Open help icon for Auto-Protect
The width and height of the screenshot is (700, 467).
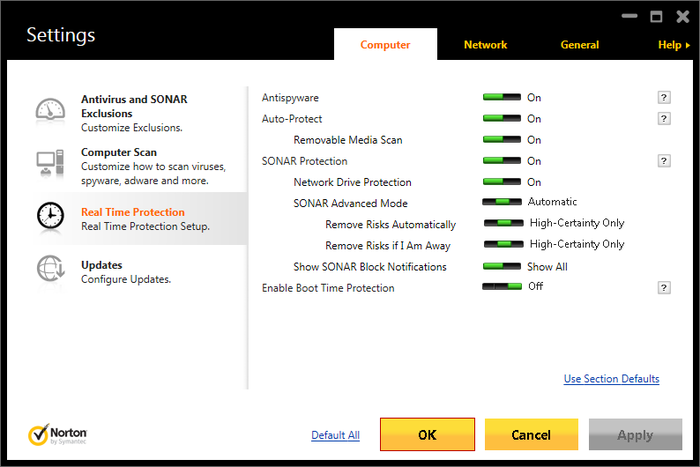(663, 118)
